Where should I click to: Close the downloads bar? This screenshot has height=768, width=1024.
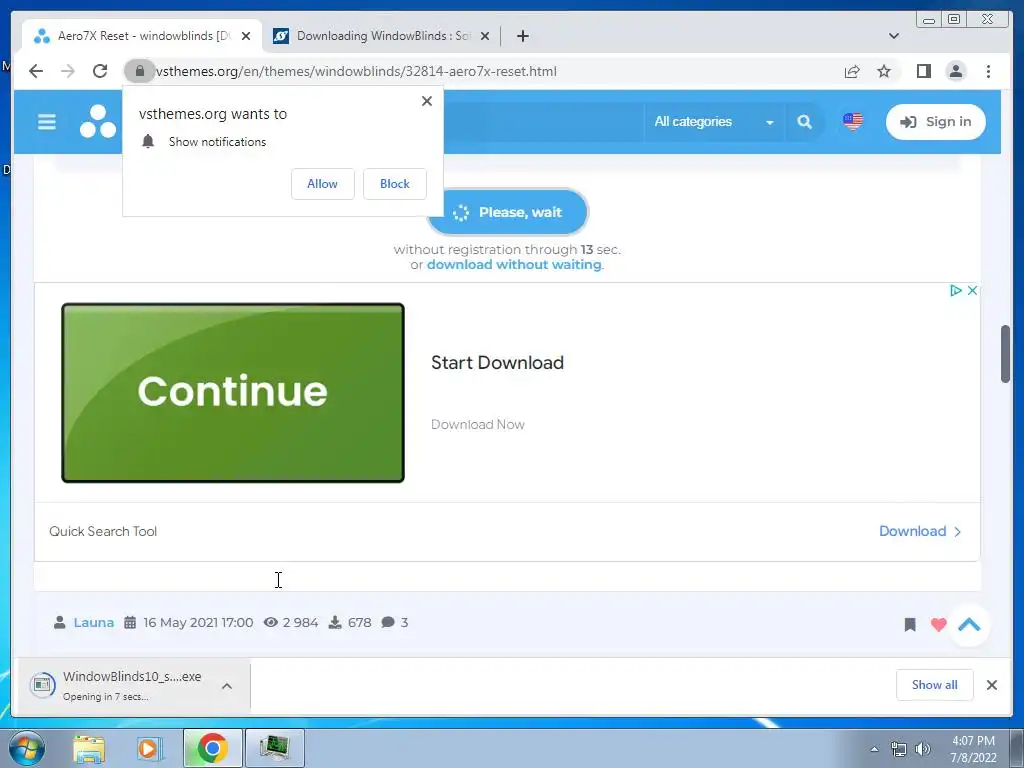pos(991,685)
